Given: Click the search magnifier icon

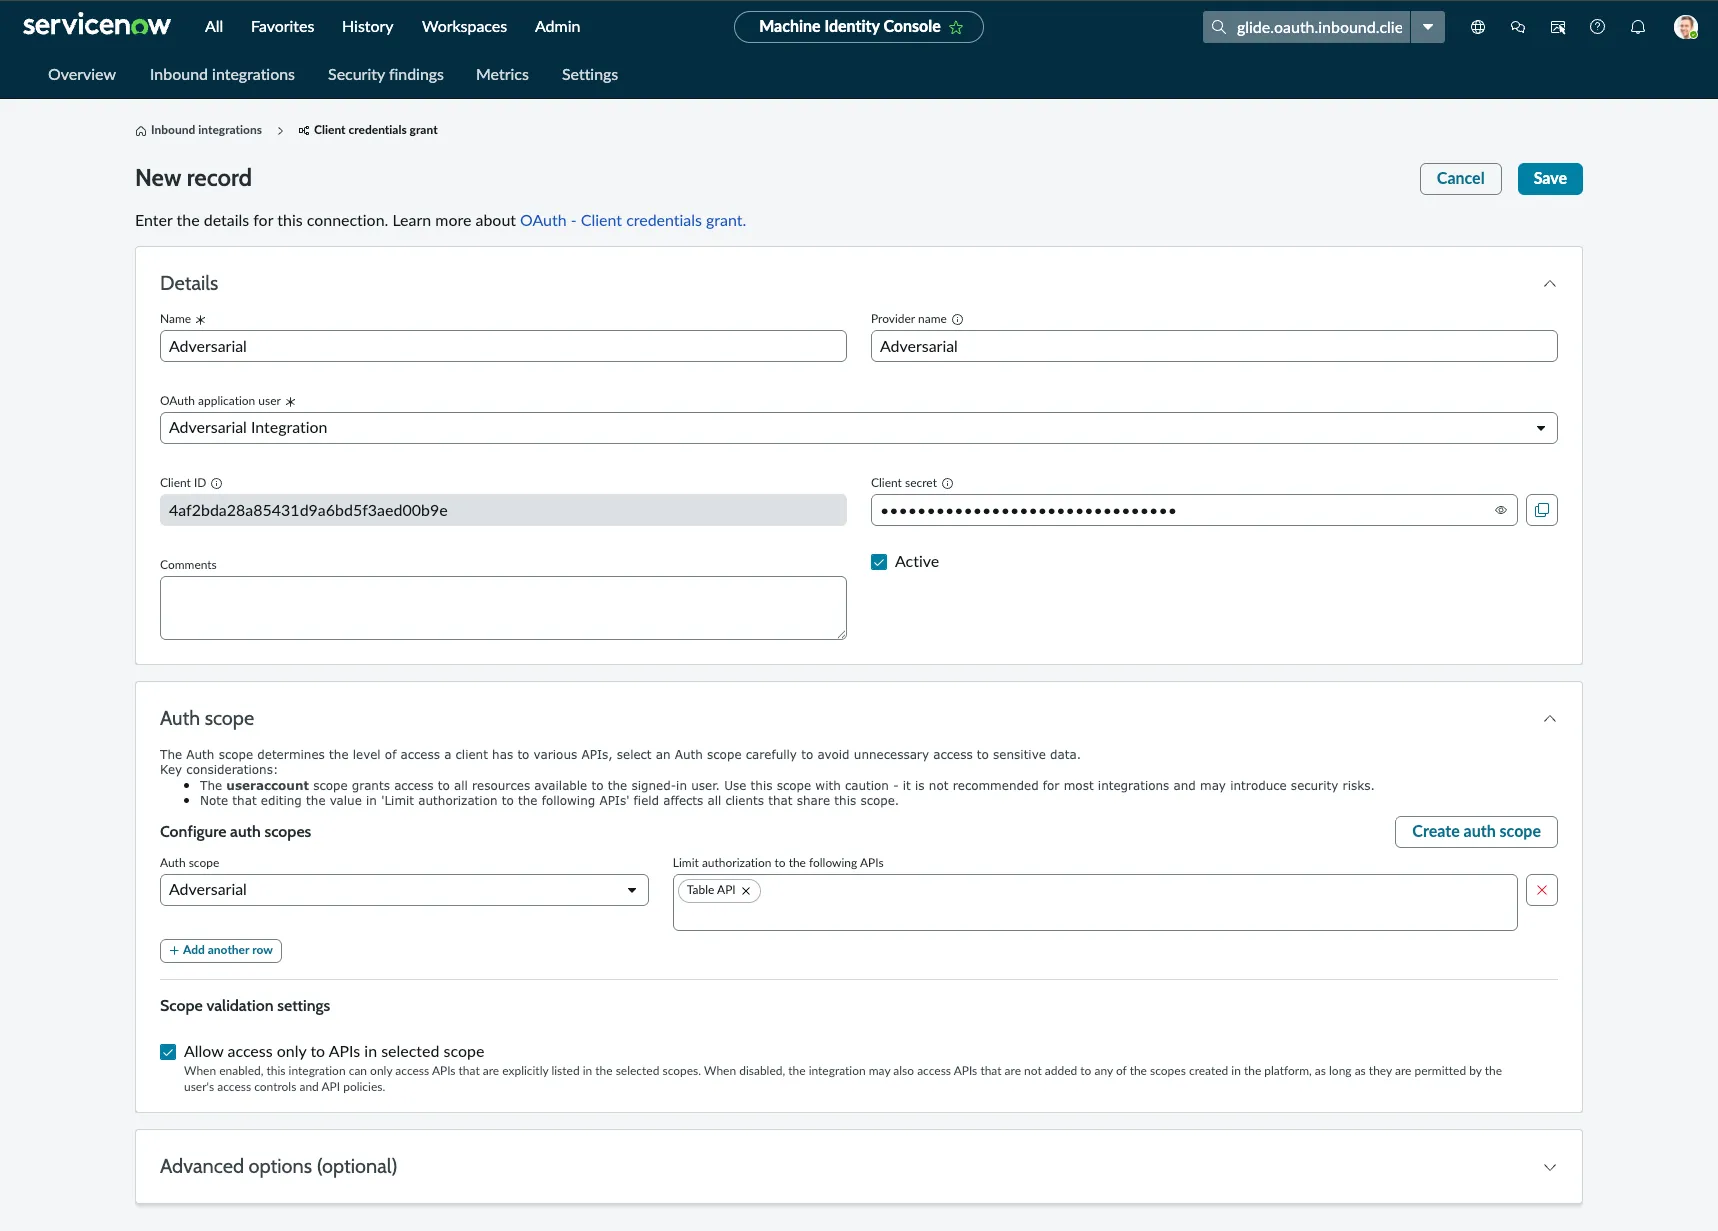Looking at the screenshot, I should point(1219,27).
